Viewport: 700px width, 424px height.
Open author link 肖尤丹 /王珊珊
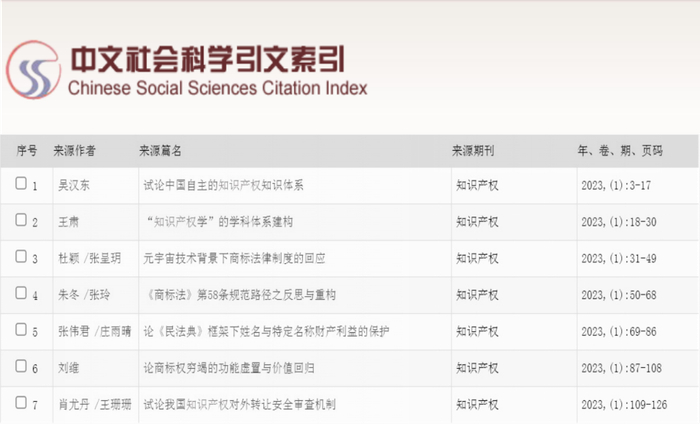[95, 405]
